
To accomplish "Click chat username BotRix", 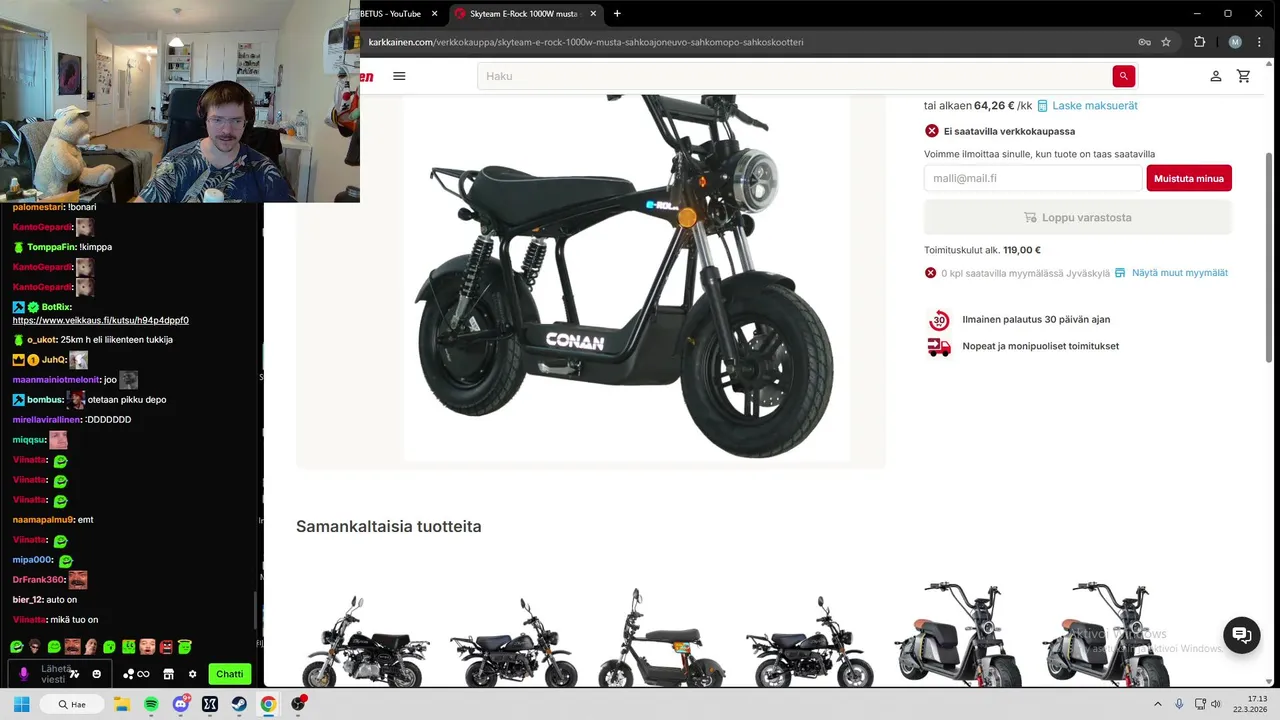I will point(55,307).
